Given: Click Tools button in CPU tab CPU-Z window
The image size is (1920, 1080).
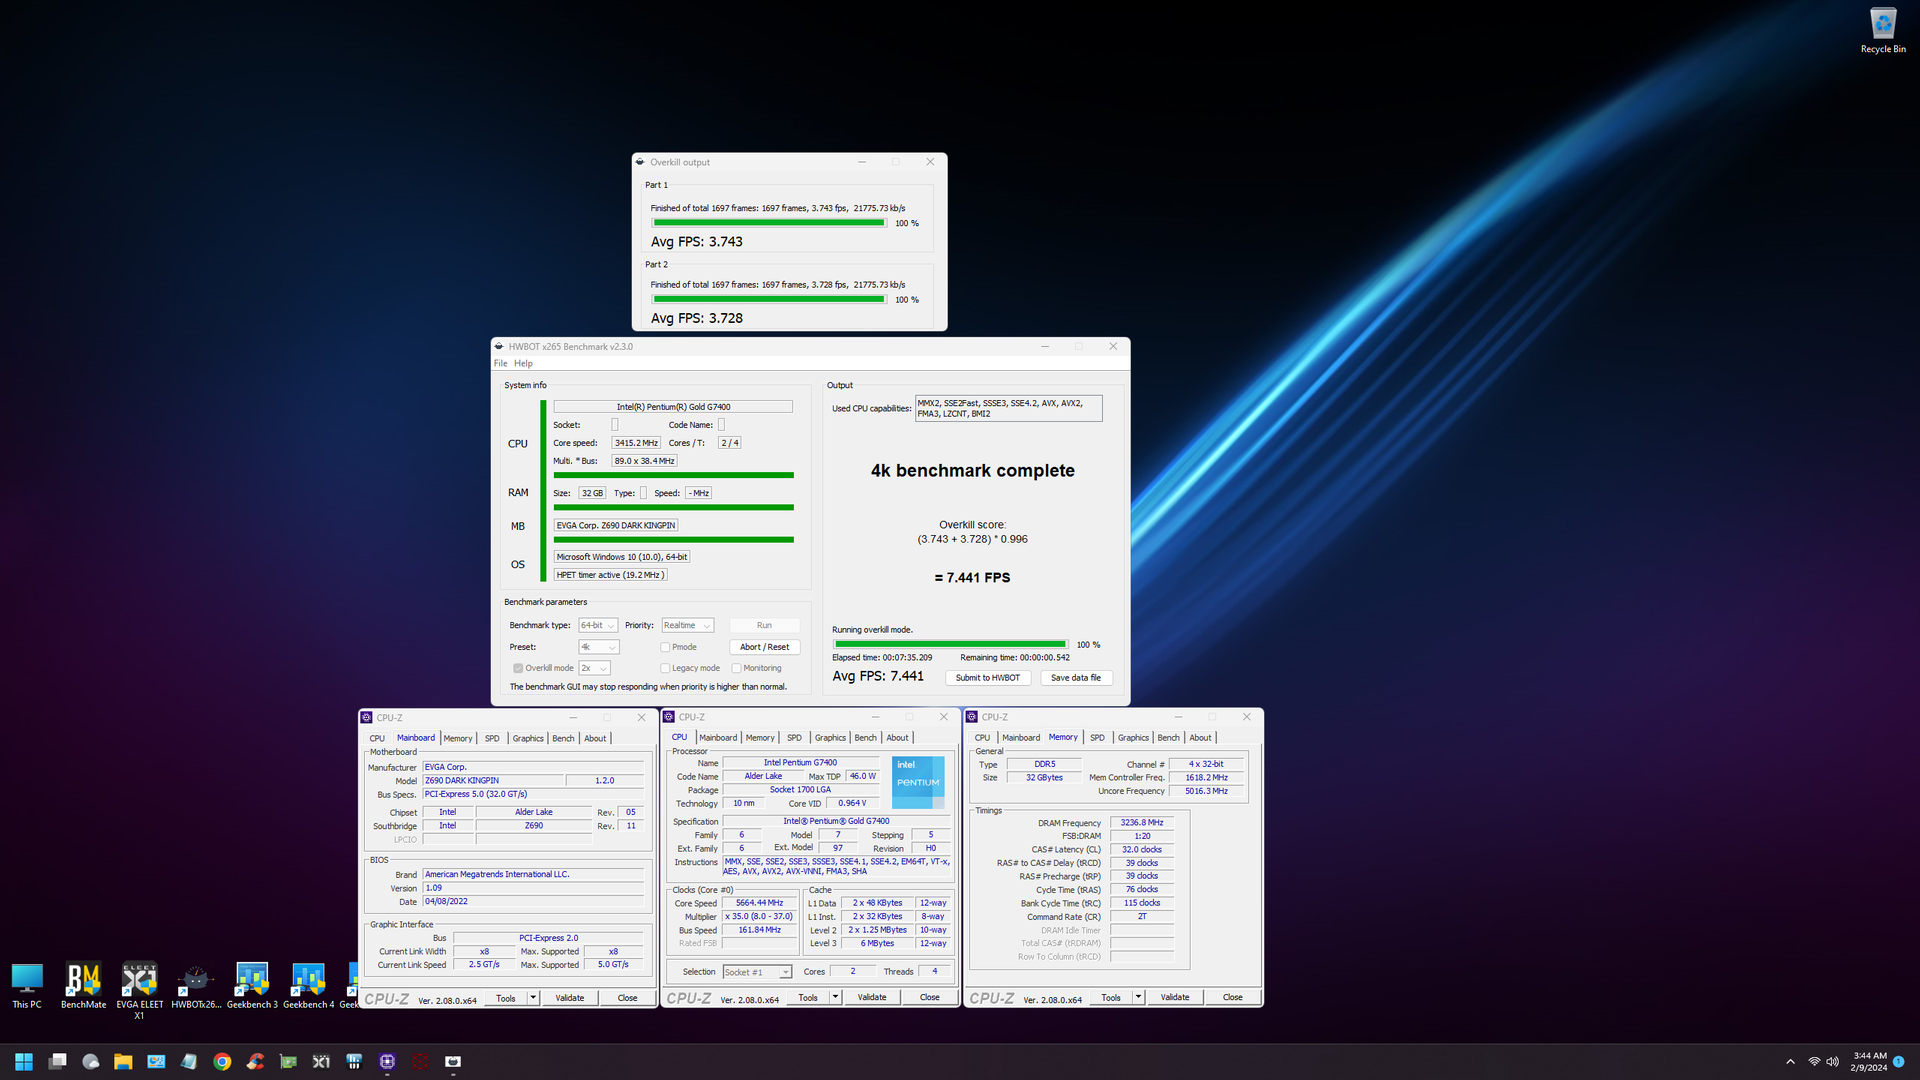Looking at the screenshot, I should coord(808,997).
